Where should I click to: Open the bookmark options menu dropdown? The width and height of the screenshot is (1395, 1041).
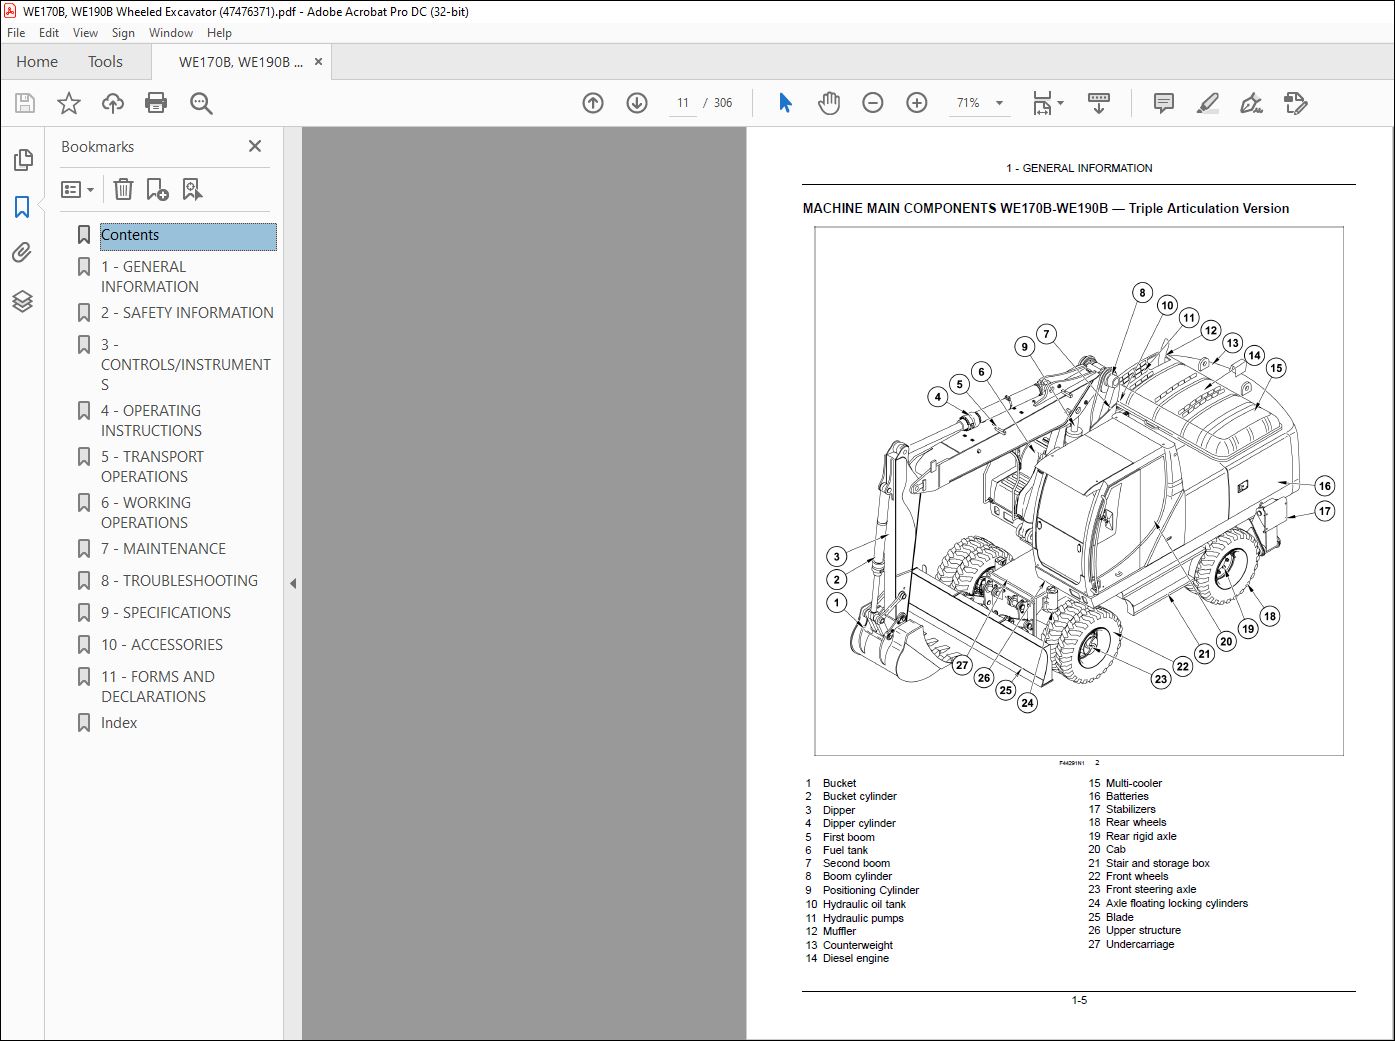(x=78, y=189)
